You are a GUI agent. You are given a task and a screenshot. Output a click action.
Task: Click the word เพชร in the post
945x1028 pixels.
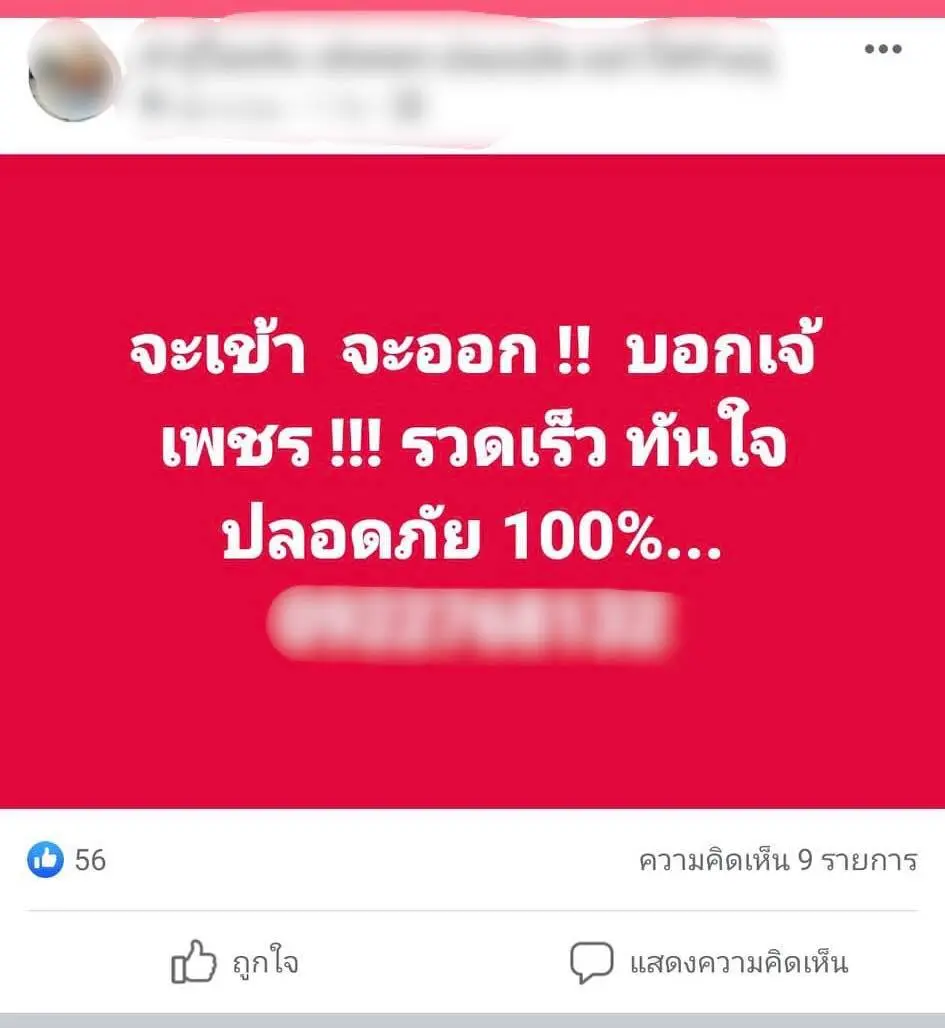[x=236, y=444]
